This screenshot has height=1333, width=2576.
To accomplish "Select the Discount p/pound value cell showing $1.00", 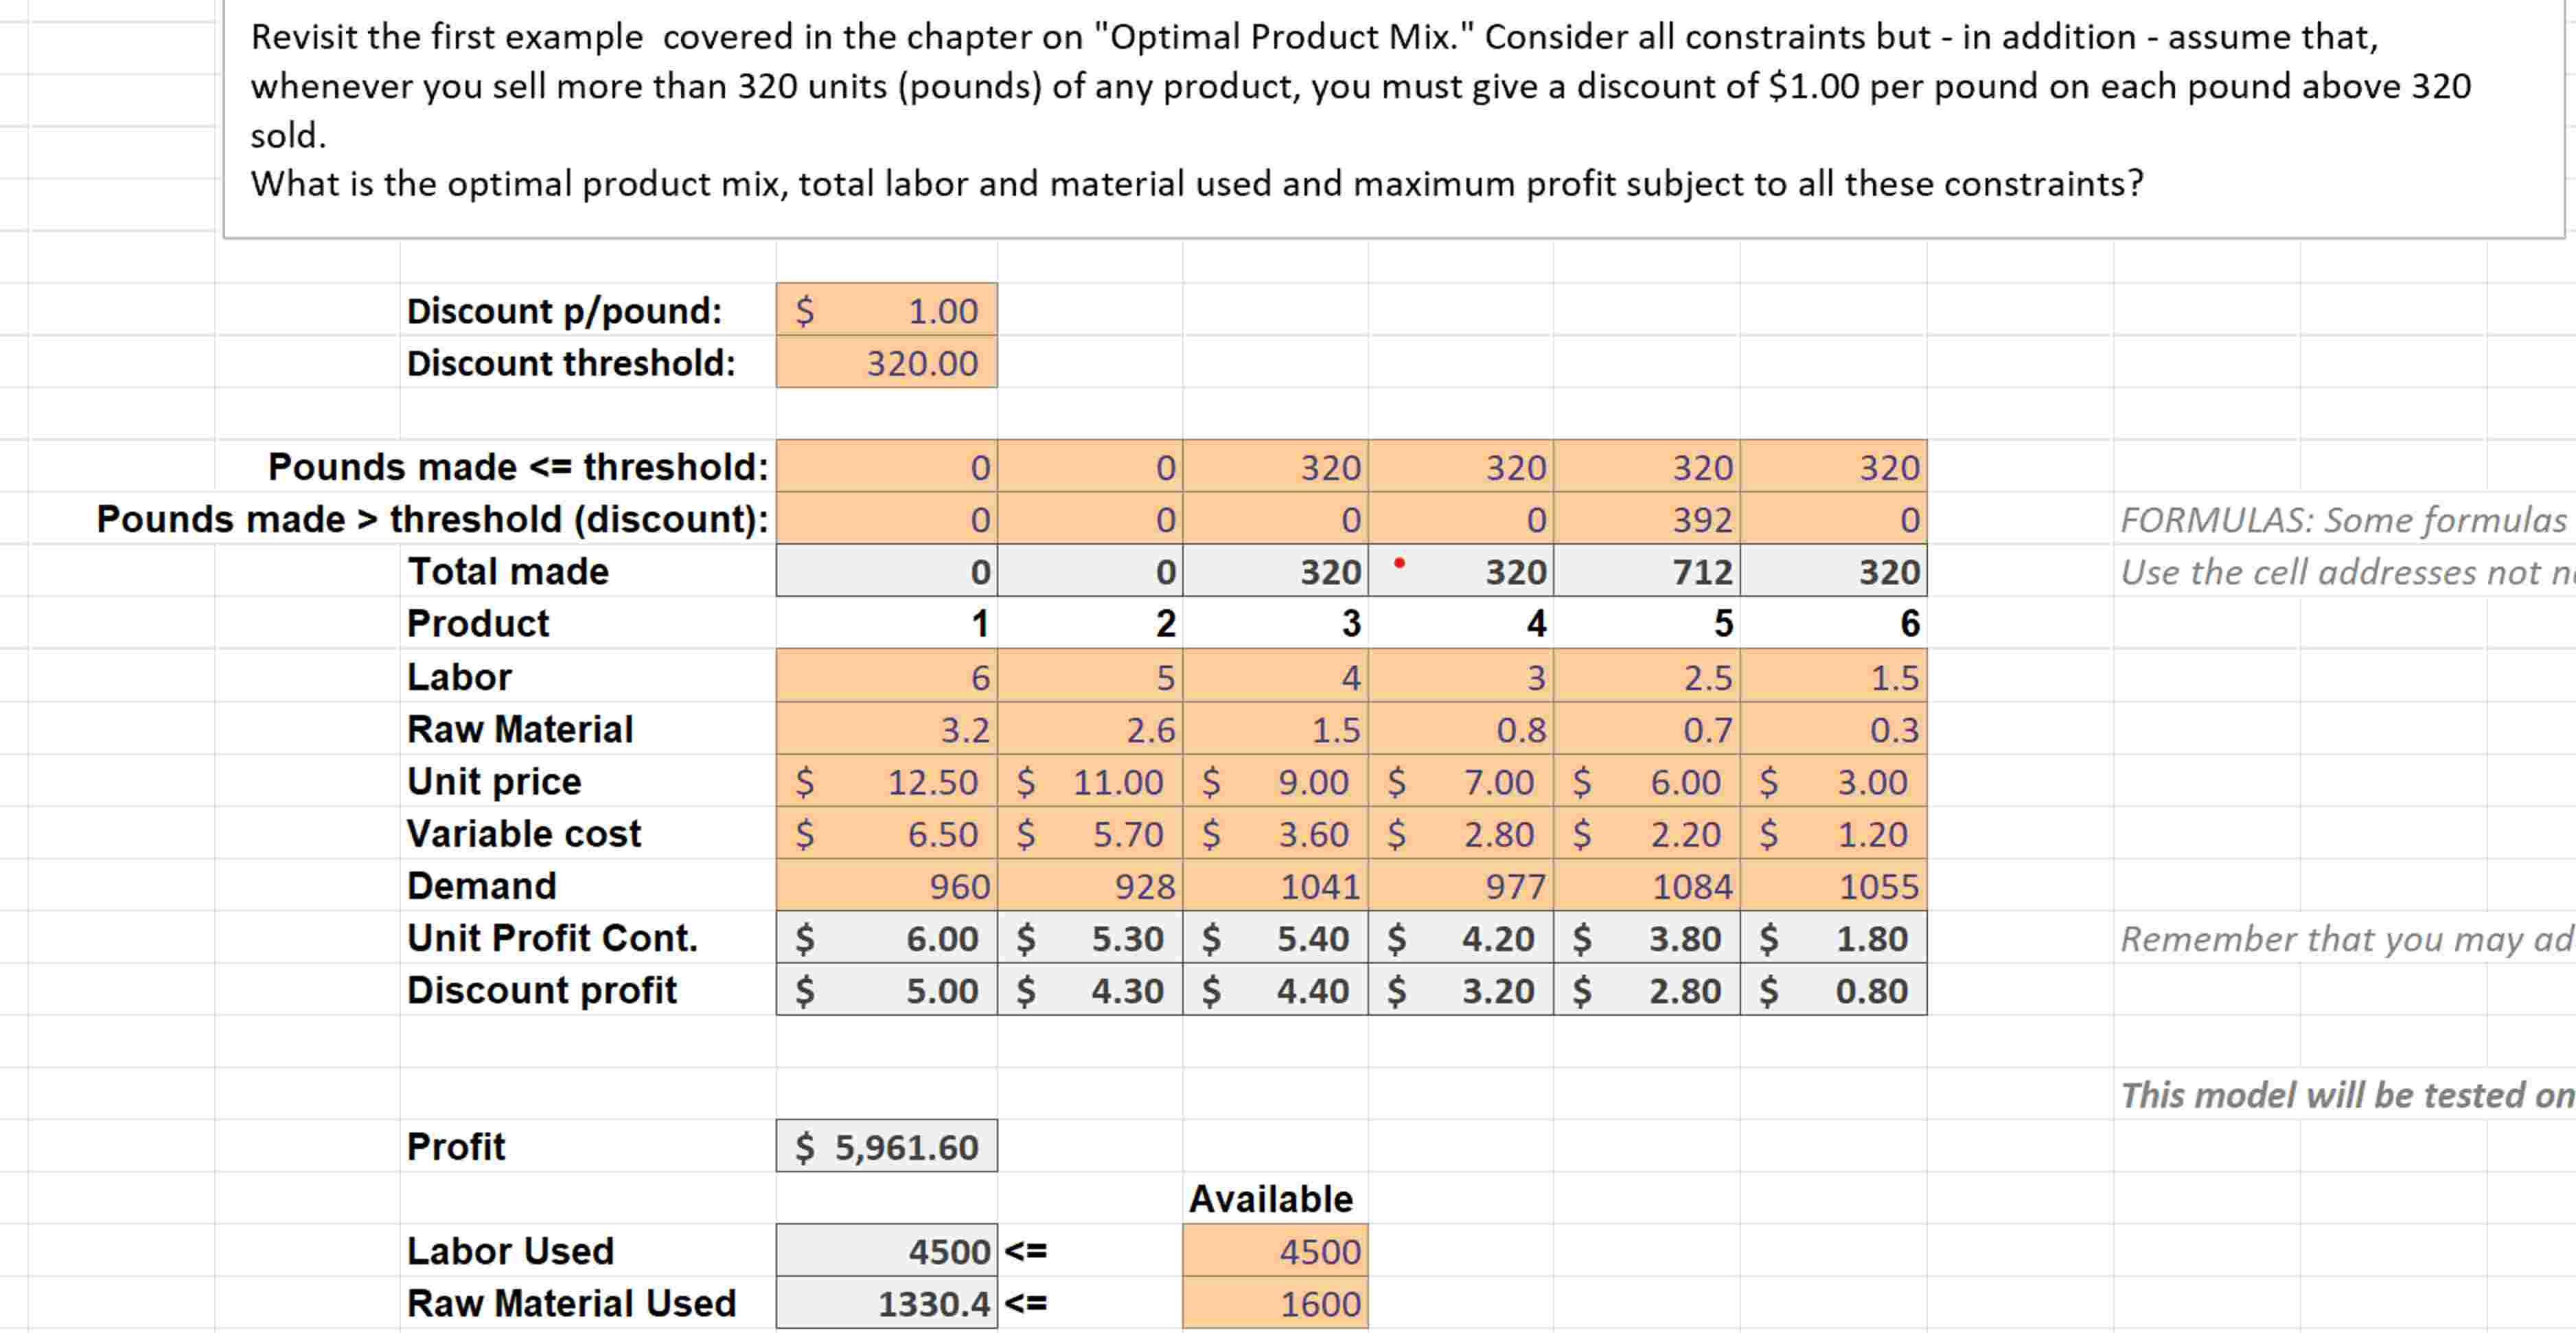I will tap(886, 311).
